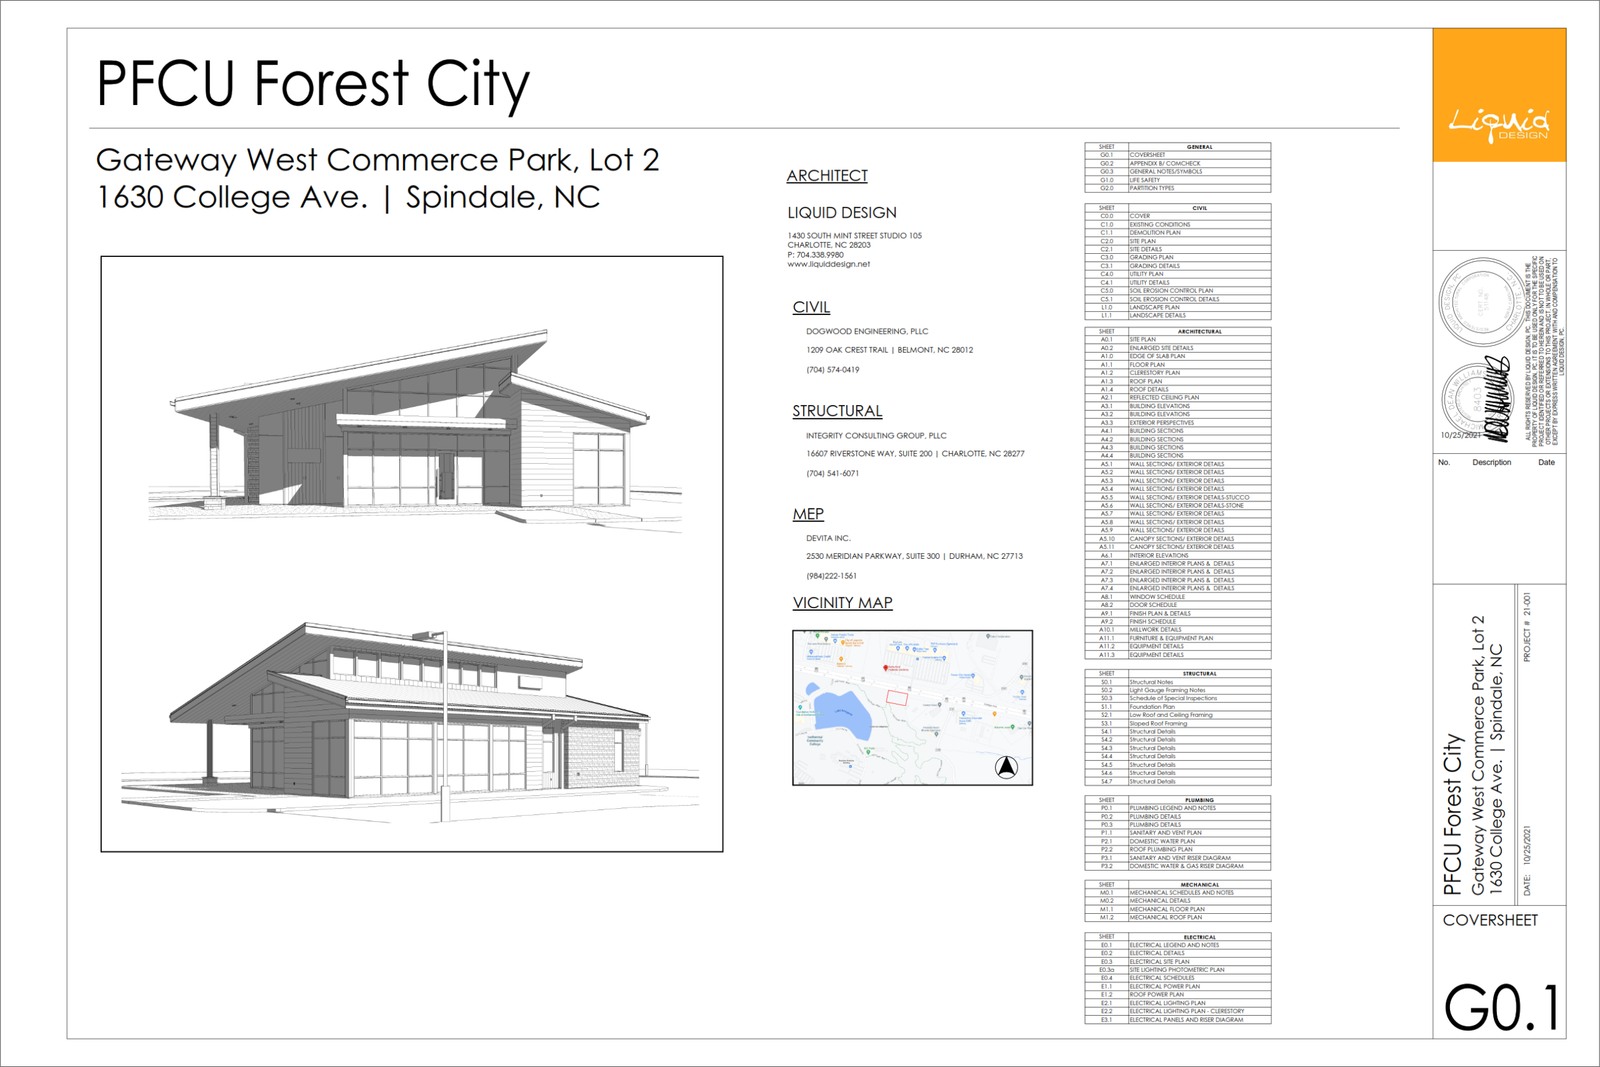
Task: Click the 'WINDOW SCHEDULE' row
Action: point(1178,597)
